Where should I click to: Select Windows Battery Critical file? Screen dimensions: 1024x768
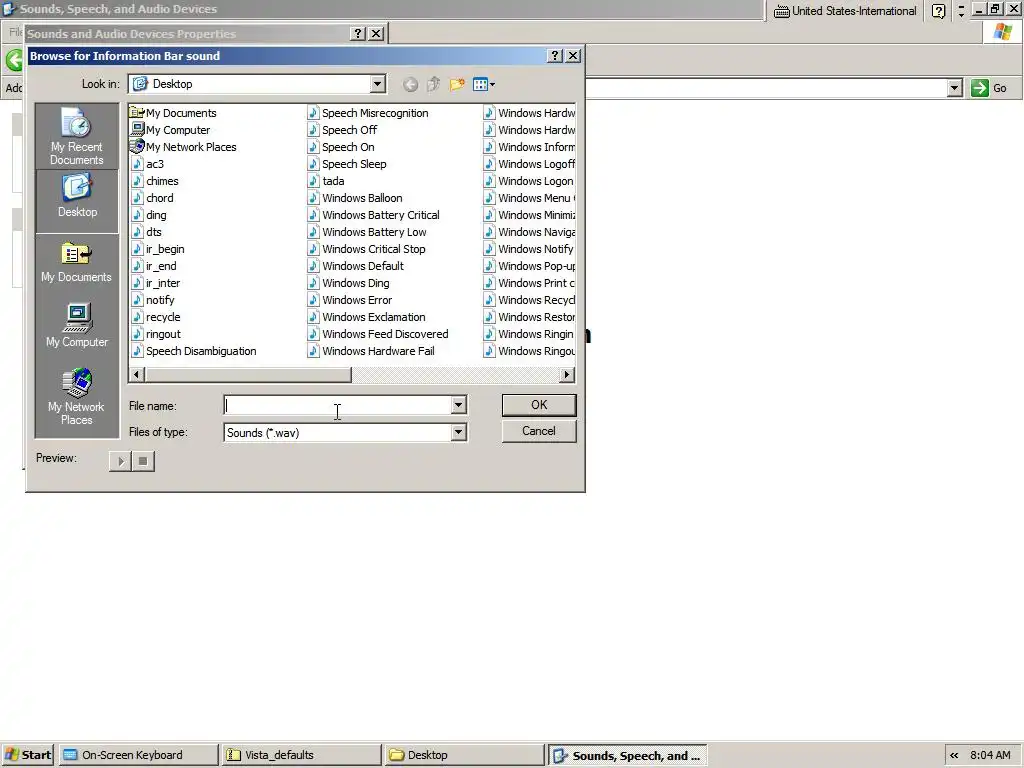tap(374, 215)
